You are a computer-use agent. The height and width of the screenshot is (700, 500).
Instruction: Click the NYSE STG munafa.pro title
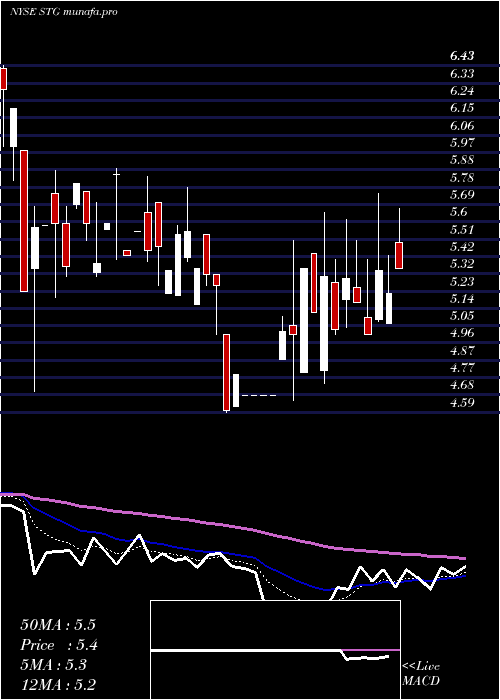pos(64,12)
